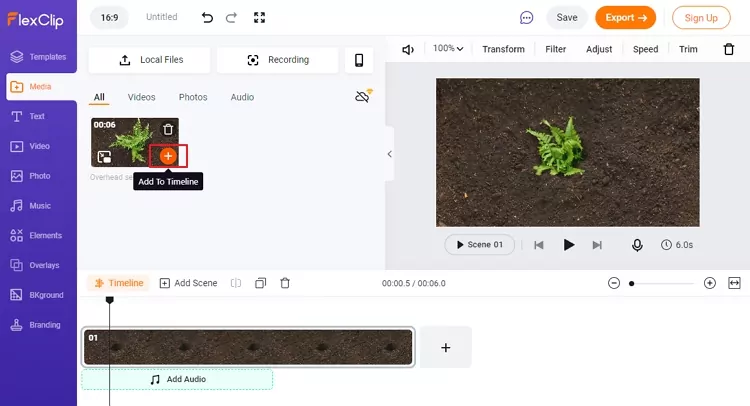Play the video preview

568,245
